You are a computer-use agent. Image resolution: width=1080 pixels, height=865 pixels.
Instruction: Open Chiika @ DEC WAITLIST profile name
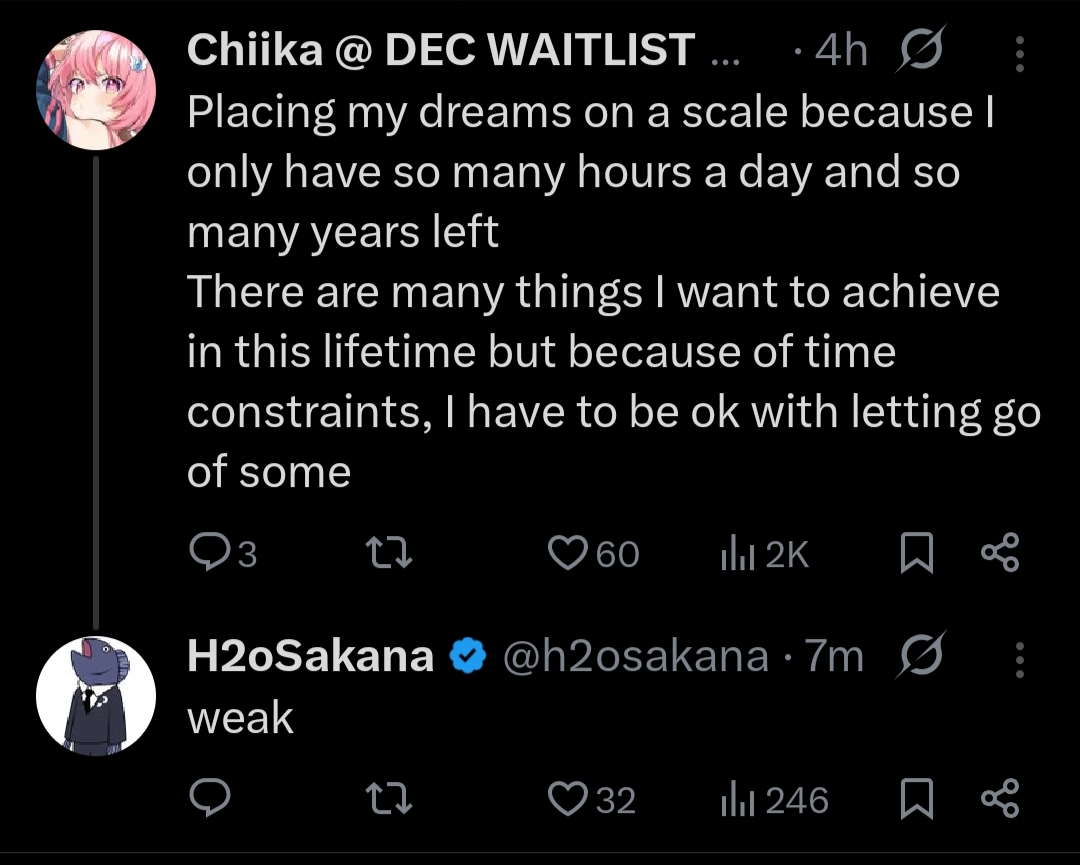(441, 50)
